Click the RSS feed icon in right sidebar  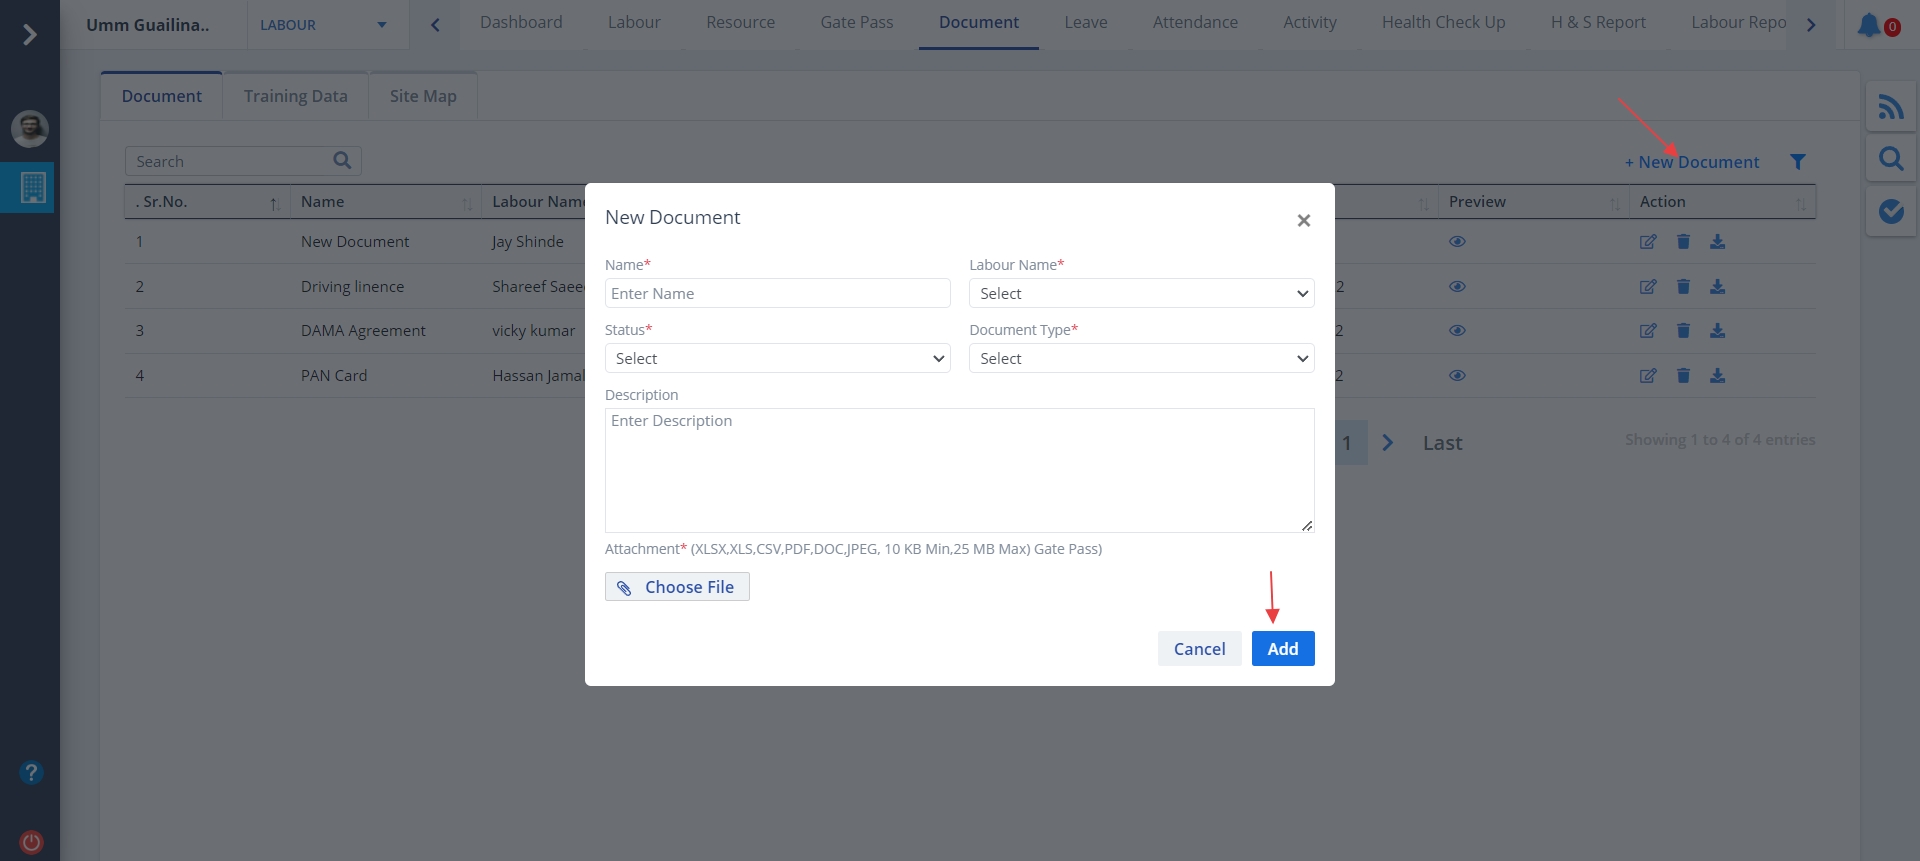(x=1890, y=107)
